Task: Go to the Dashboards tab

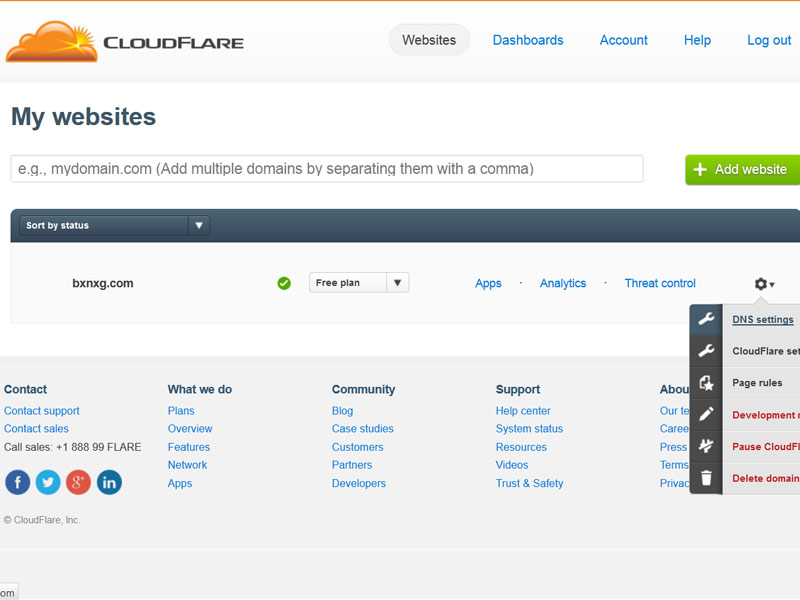Action: [x=528, y=40]
